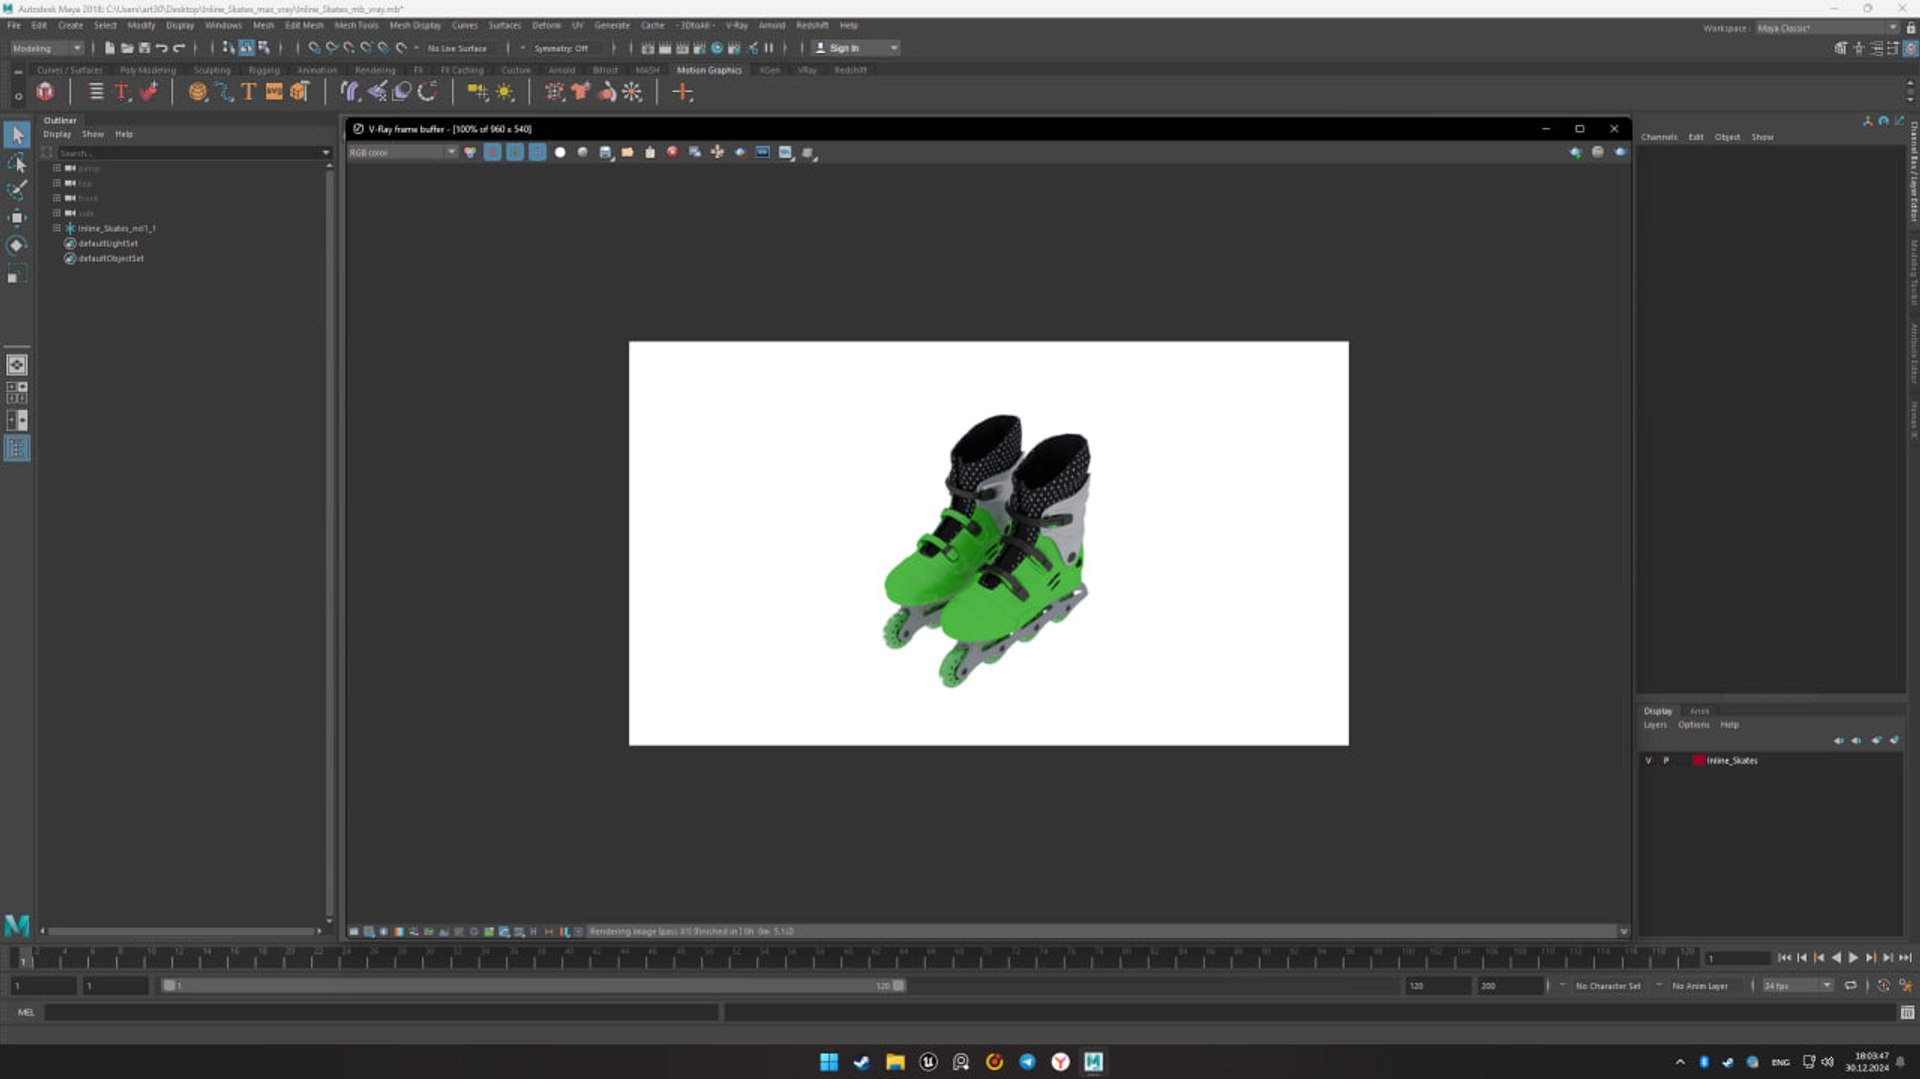
Task: Open the V-Ray menu in menu bar
Action: coord(737,26)
